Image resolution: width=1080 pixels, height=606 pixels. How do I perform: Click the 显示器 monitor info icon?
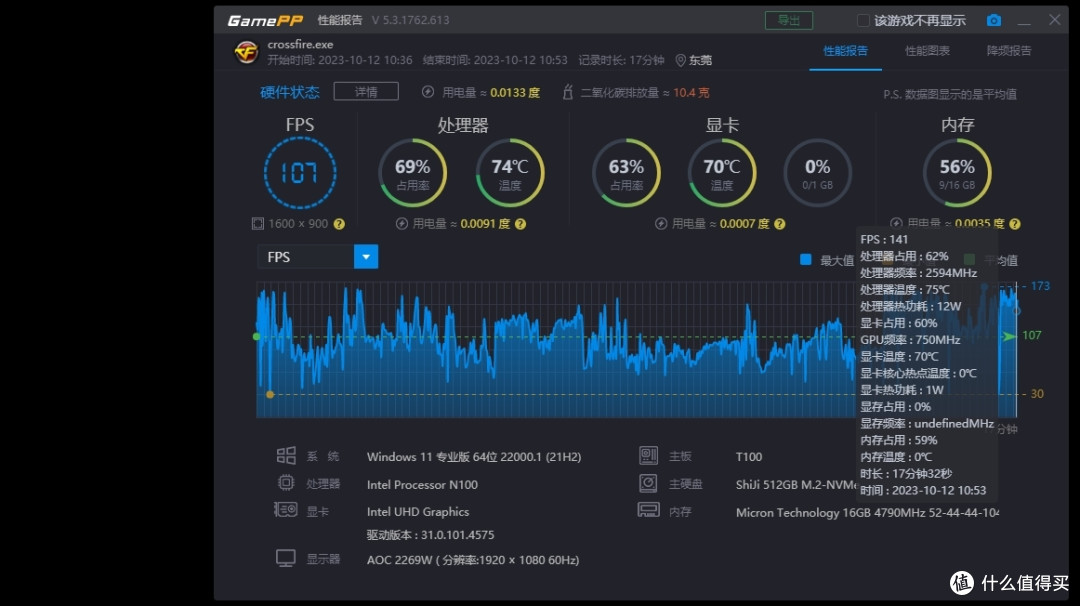(x=287, y=558)
